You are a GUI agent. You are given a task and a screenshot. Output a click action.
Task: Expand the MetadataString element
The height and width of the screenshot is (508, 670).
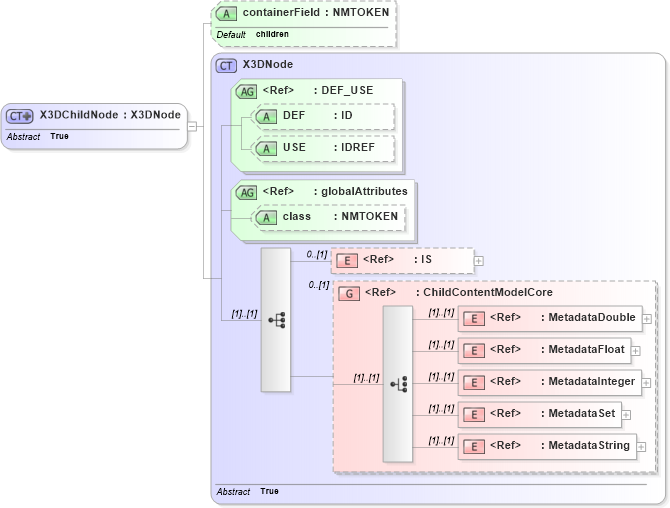(641, 446)
